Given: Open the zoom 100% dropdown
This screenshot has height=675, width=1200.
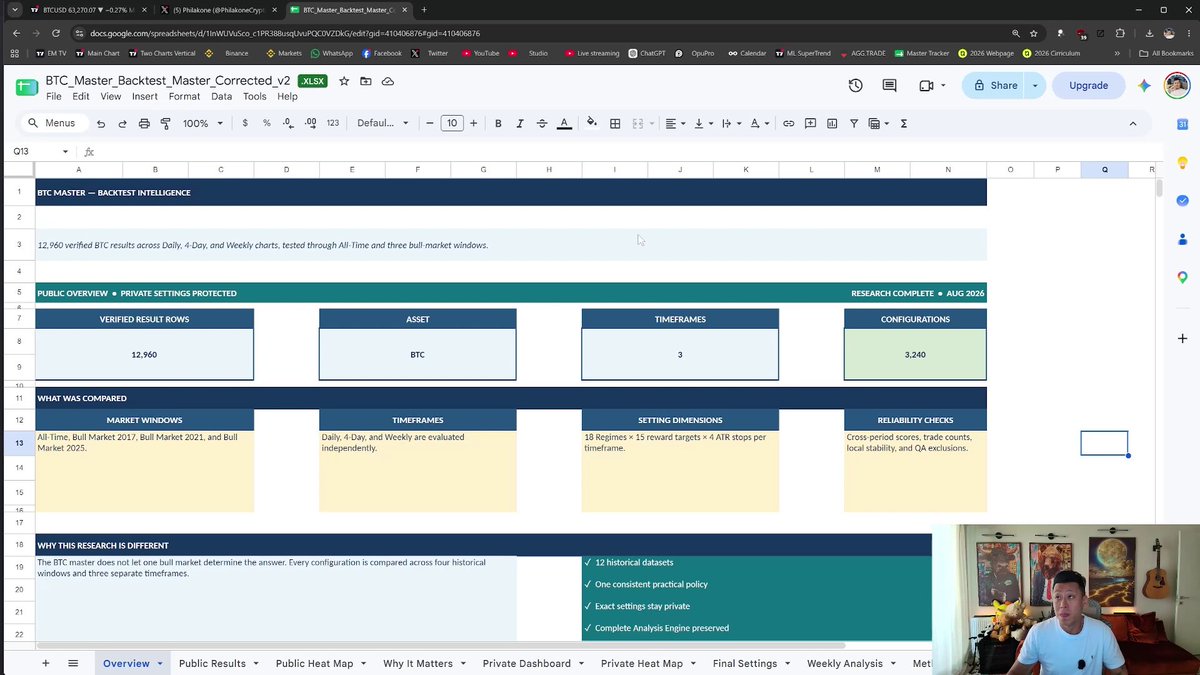Looking at the screenshot, I should pos(203,123).
